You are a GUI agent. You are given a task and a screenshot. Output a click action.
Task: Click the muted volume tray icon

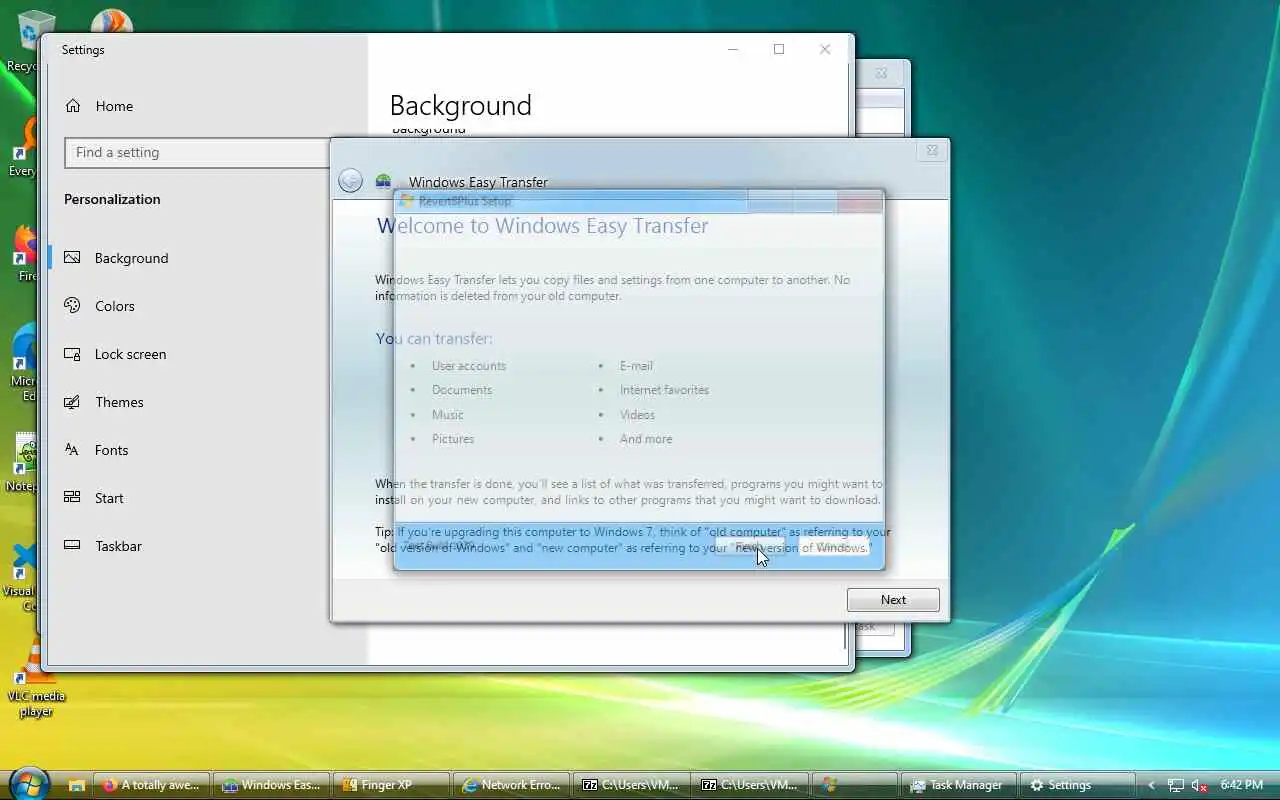pyautogui.click(x=1201, y=785)
